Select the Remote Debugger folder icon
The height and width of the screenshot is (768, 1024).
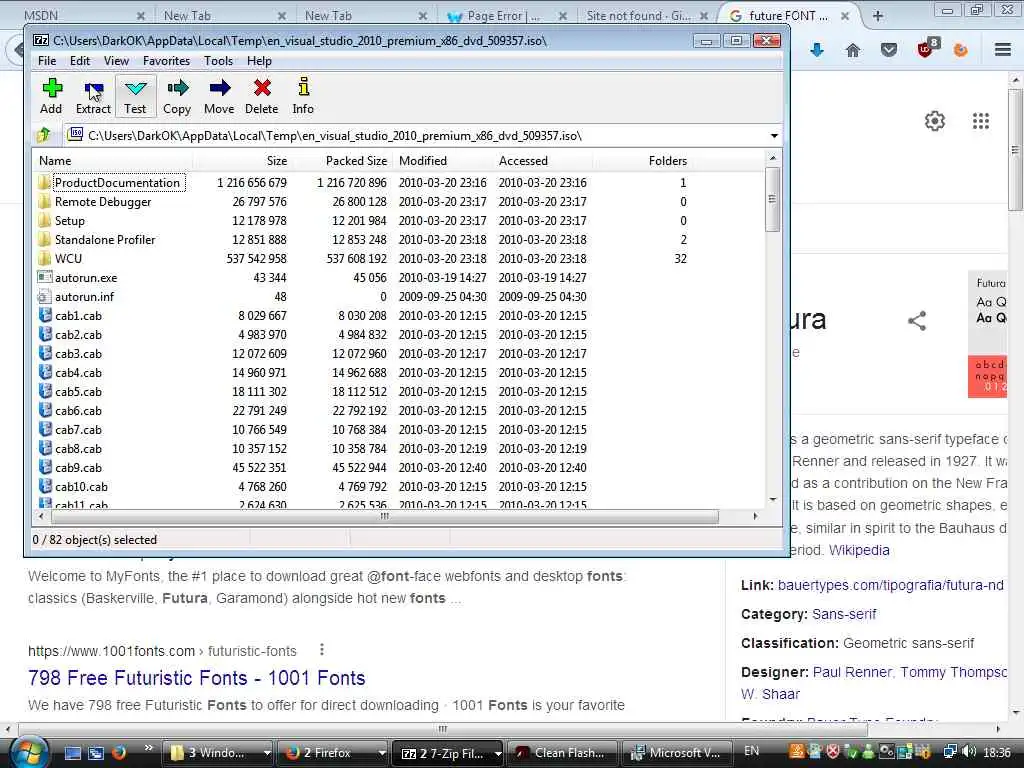click(44, 201)
